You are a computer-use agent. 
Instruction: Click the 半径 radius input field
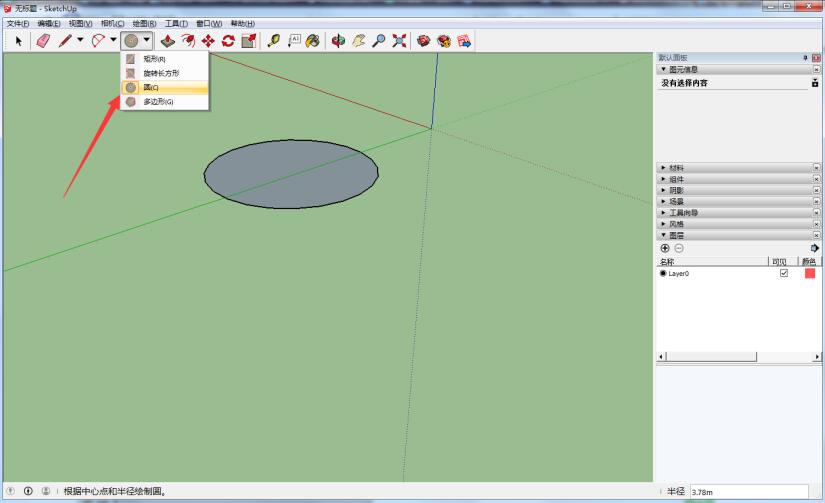[738, 492]
